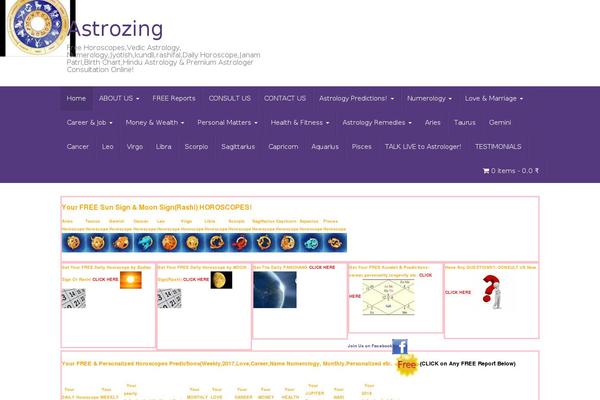The height and width of the screenshot is (400, 600).
Task: Select Virgo in the purple navigation bar
Action: tap(135, 147)
